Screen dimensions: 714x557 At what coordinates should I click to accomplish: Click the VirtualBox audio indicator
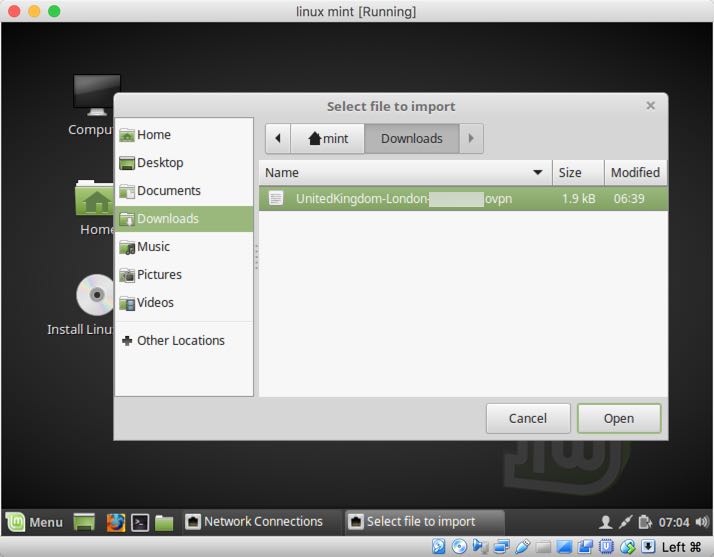(480, 546)
